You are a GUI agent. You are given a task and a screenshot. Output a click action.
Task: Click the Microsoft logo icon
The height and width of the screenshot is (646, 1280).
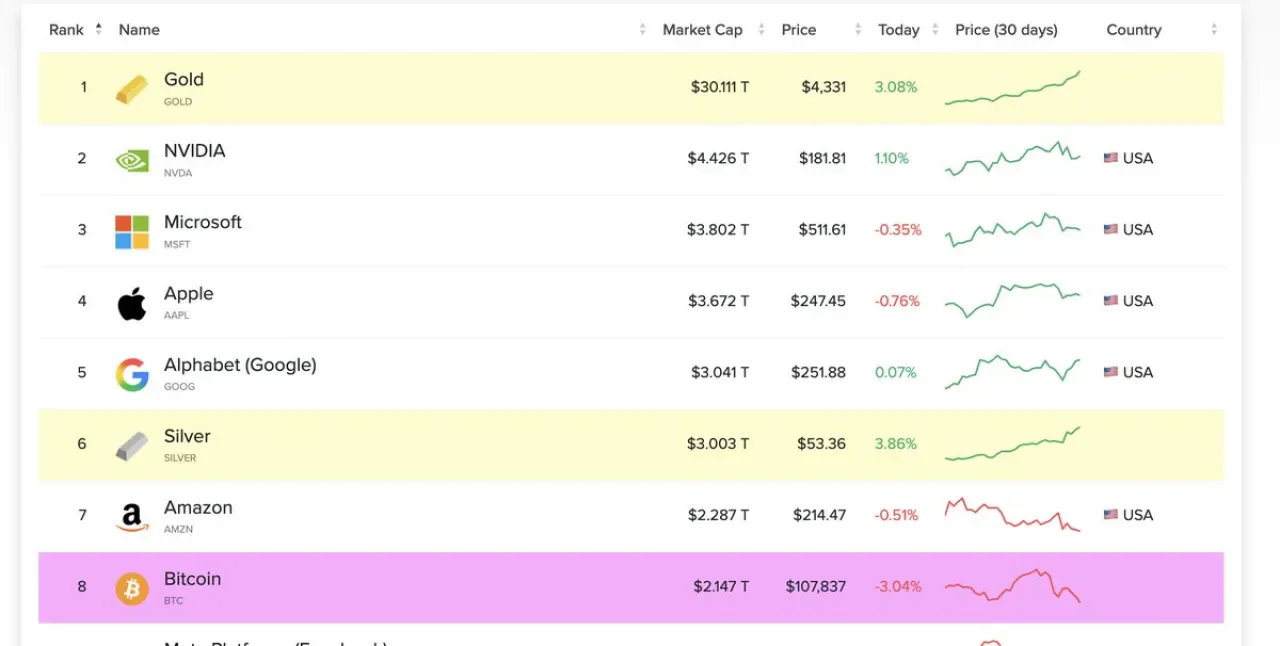[132, 231]
